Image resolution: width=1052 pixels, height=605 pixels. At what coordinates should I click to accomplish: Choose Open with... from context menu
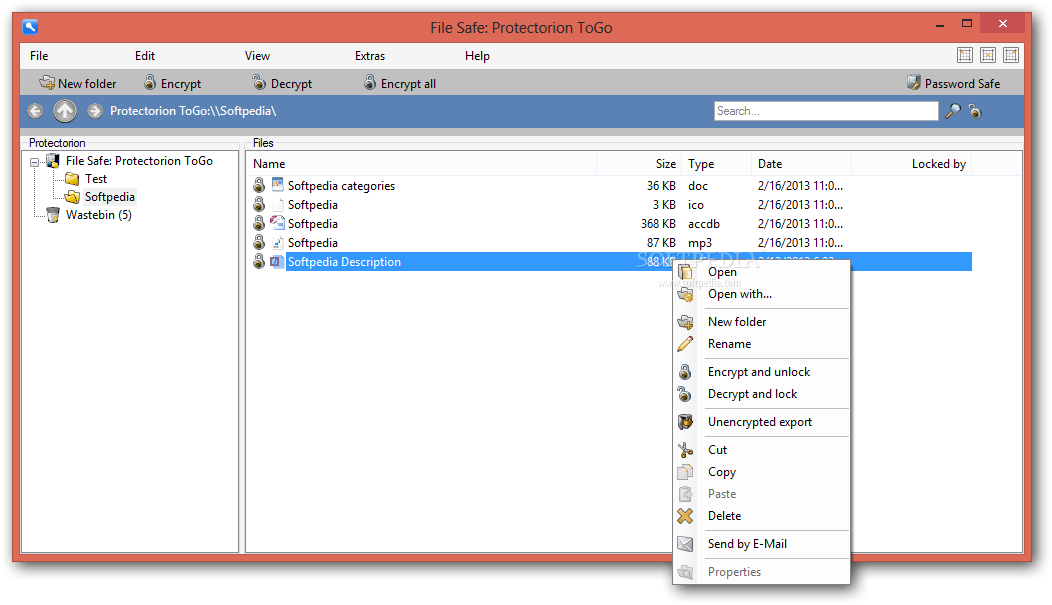point(761,294)
